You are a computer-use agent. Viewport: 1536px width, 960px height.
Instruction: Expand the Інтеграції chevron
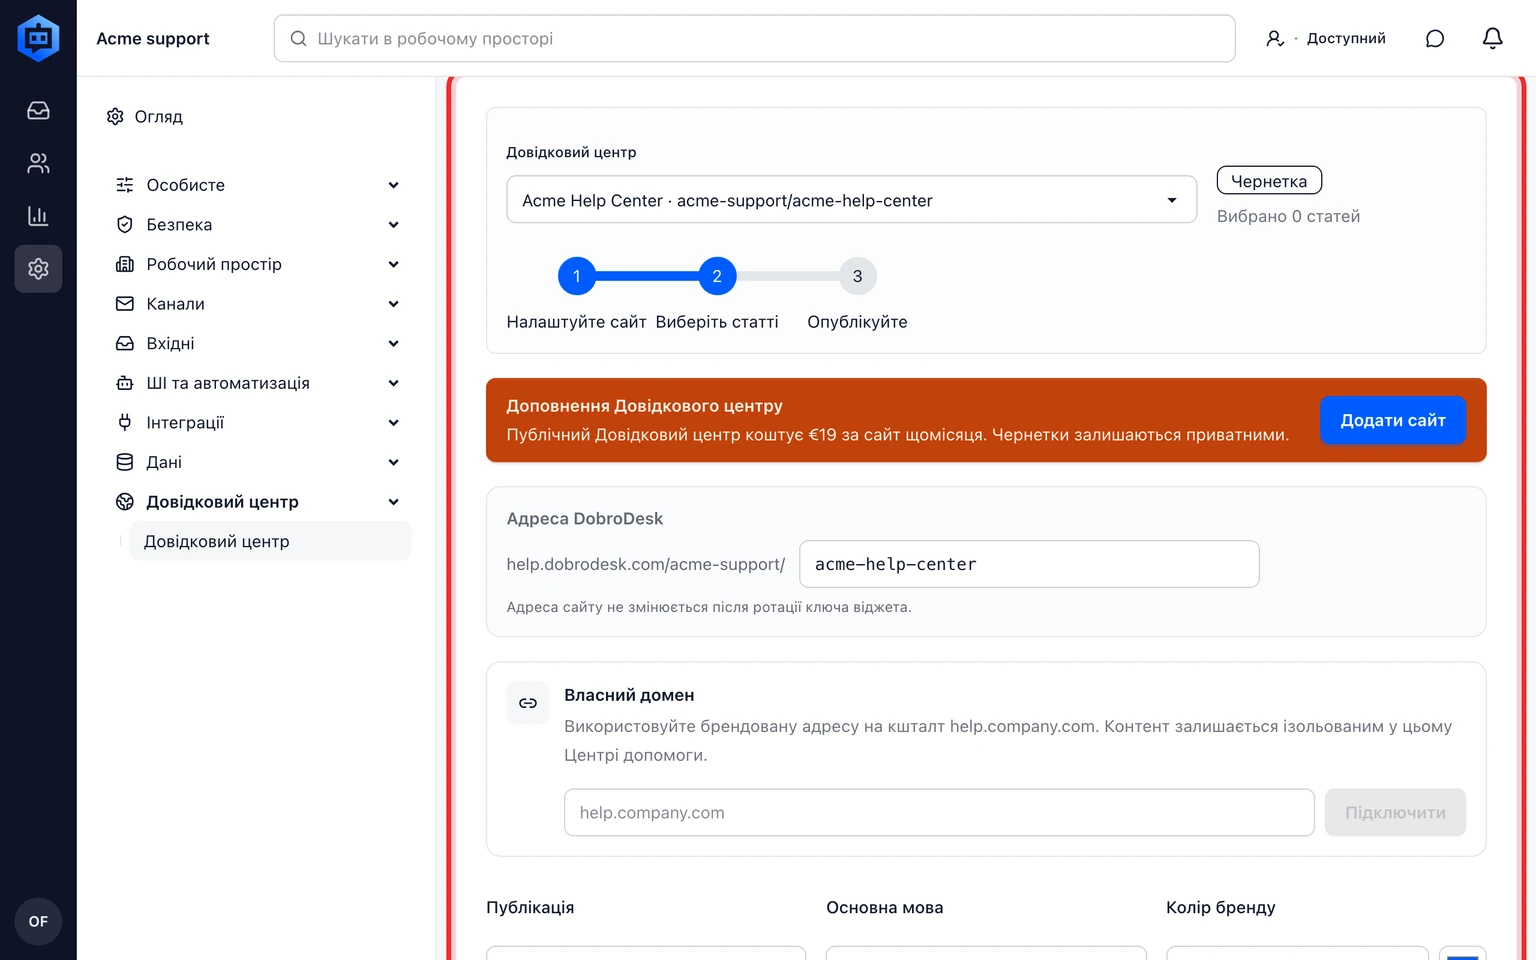(x=394, y=423)
